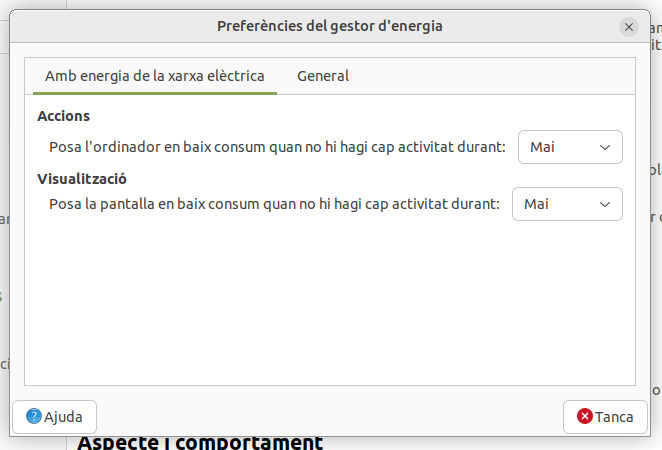Image resolution: width=662 pixels, height=450 pixels.
Task: Click the 'Mai' value in the Visualització combo box
Action: (537, 204)
